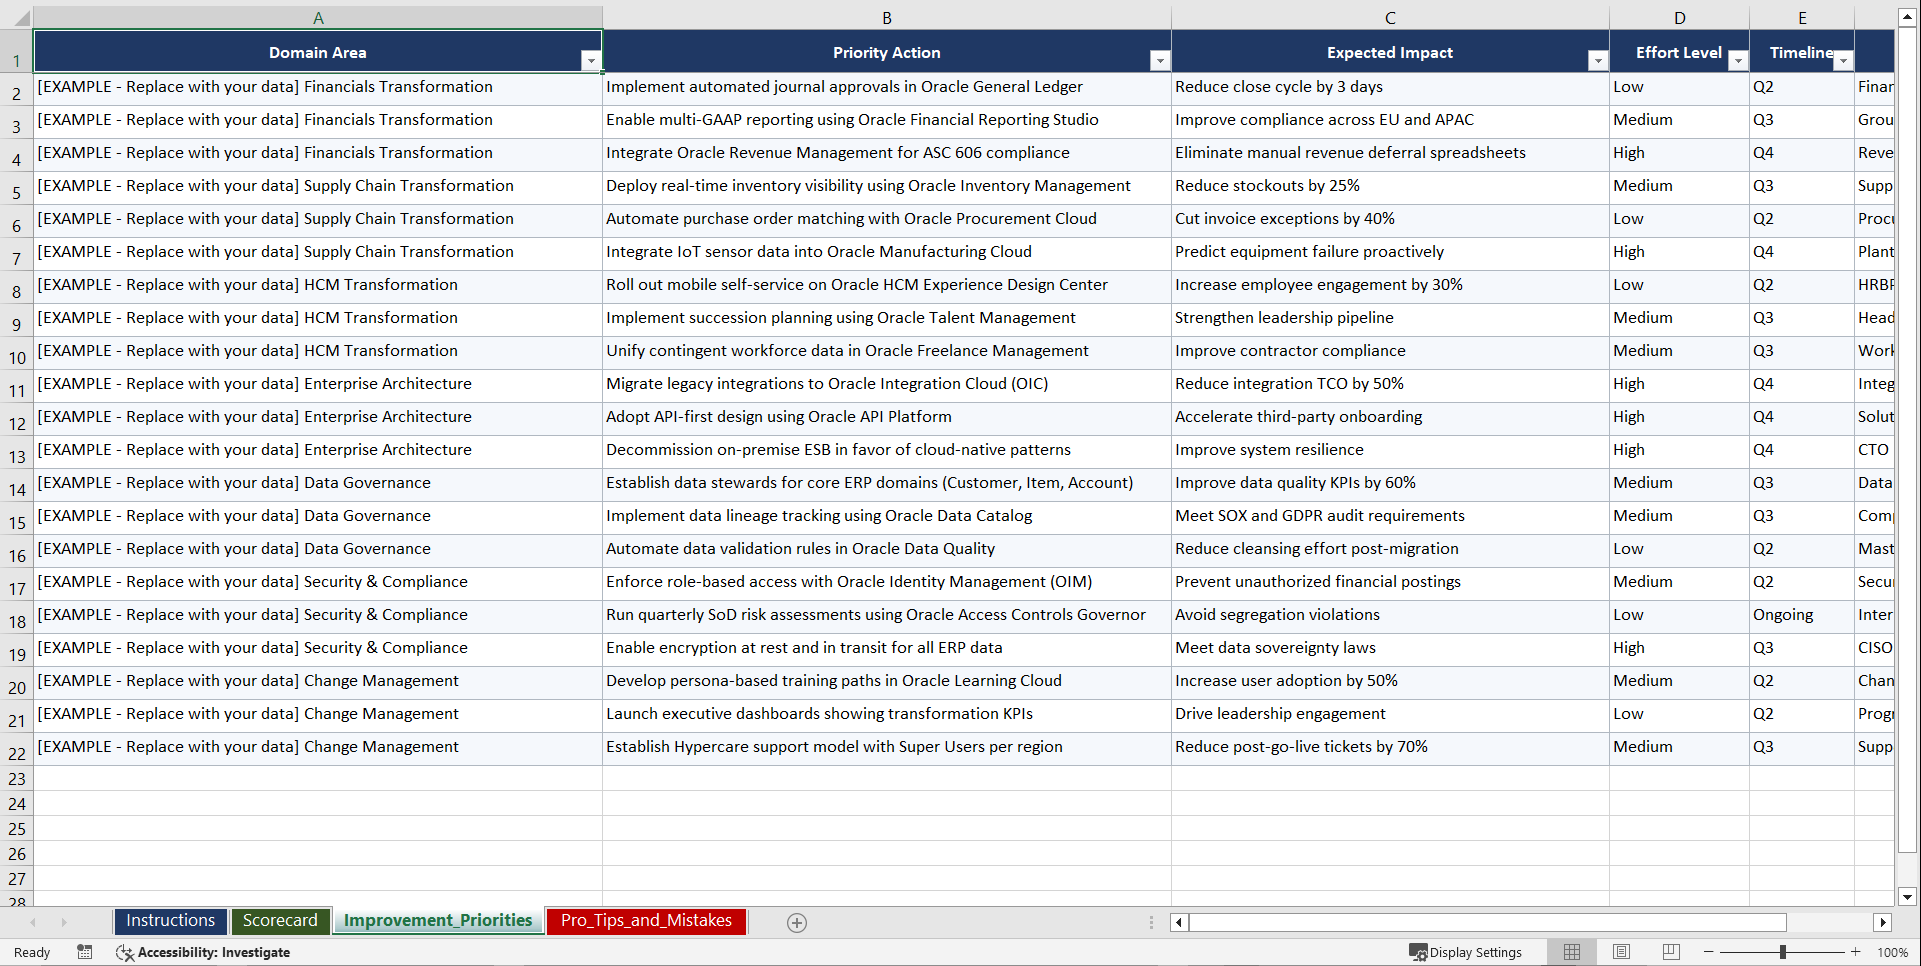Select column B header

(887, 17)
